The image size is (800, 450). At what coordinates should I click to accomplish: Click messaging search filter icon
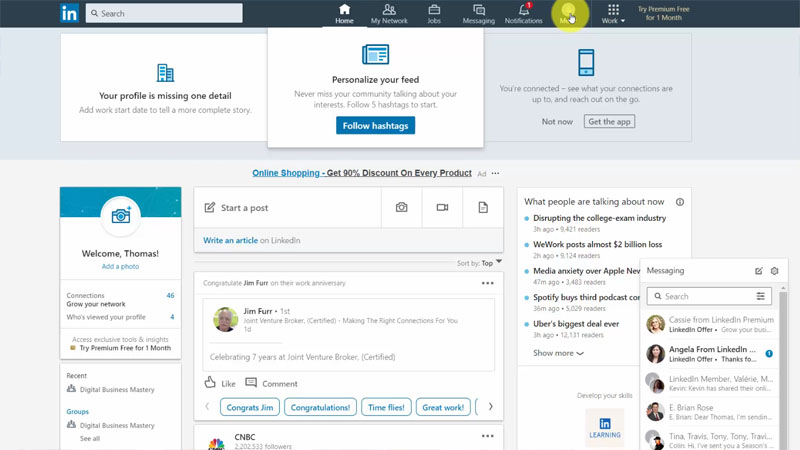pyautogui.click(x=761, y=296)
